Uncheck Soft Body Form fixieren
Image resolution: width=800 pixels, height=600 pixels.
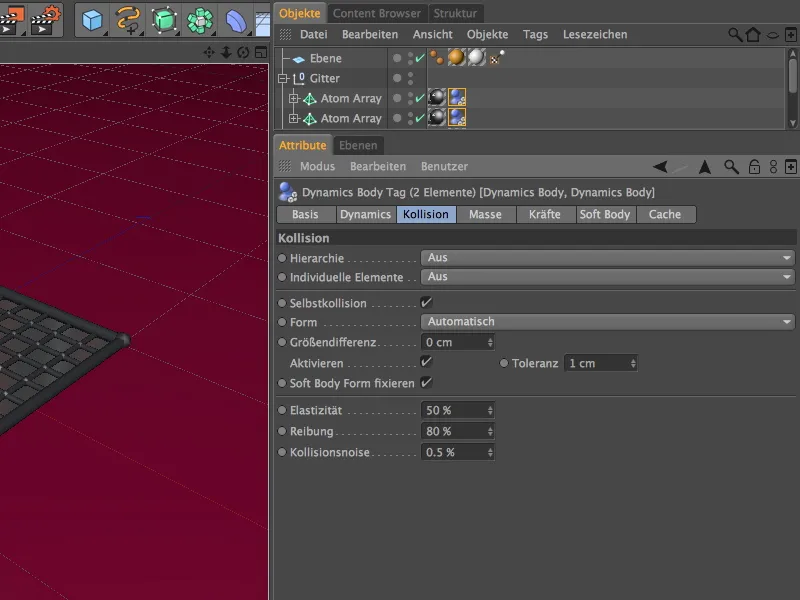coord(426,383)
